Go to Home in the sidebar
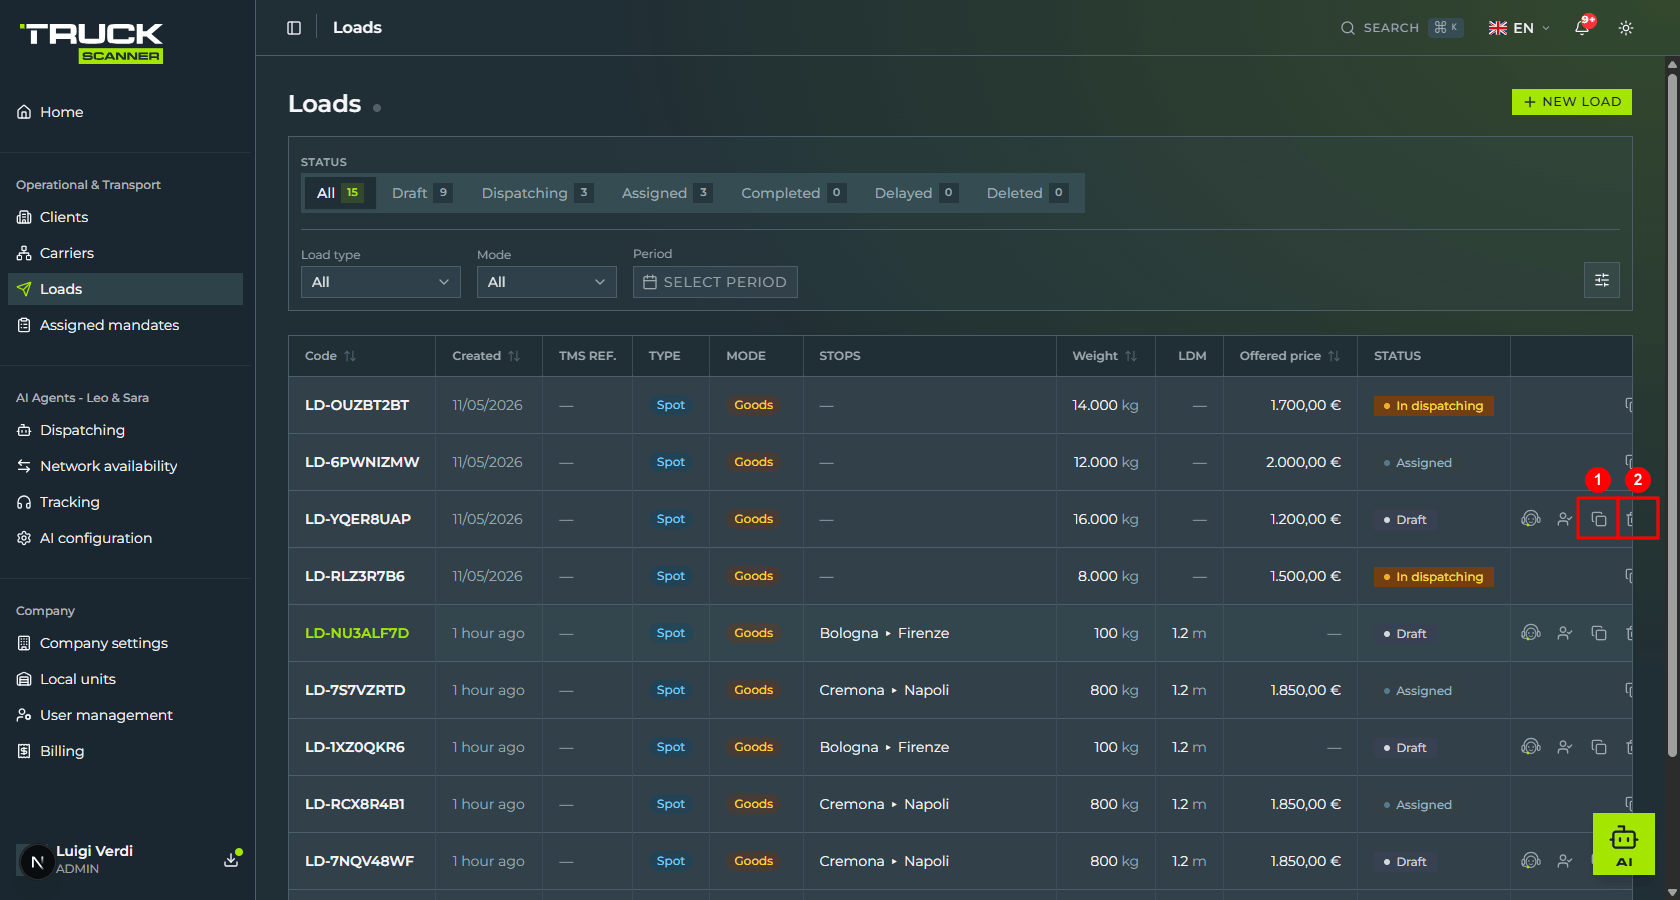This screenshot has height=900, width=1680. [x=126, y=112]
